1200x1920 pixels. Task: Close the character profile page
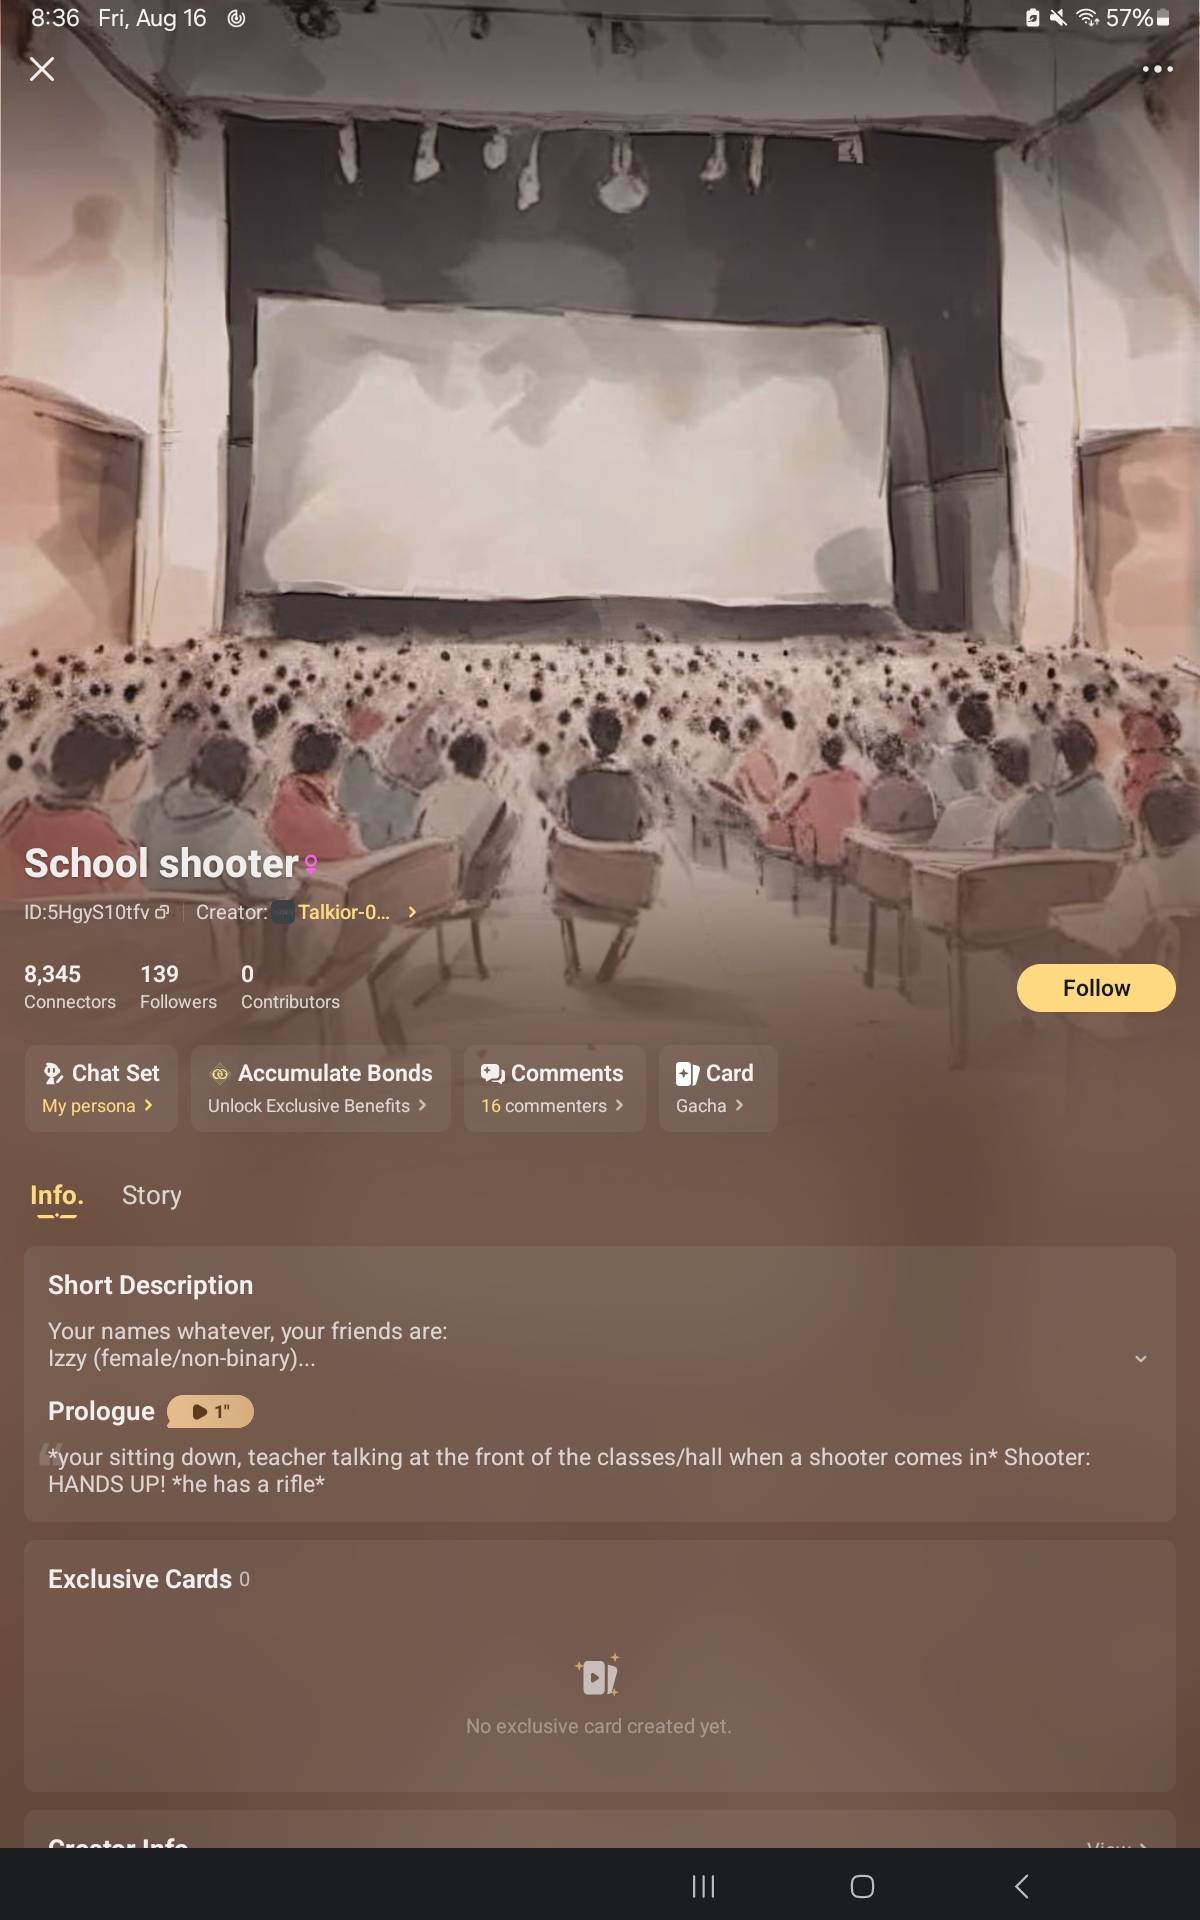coord(42,69)
